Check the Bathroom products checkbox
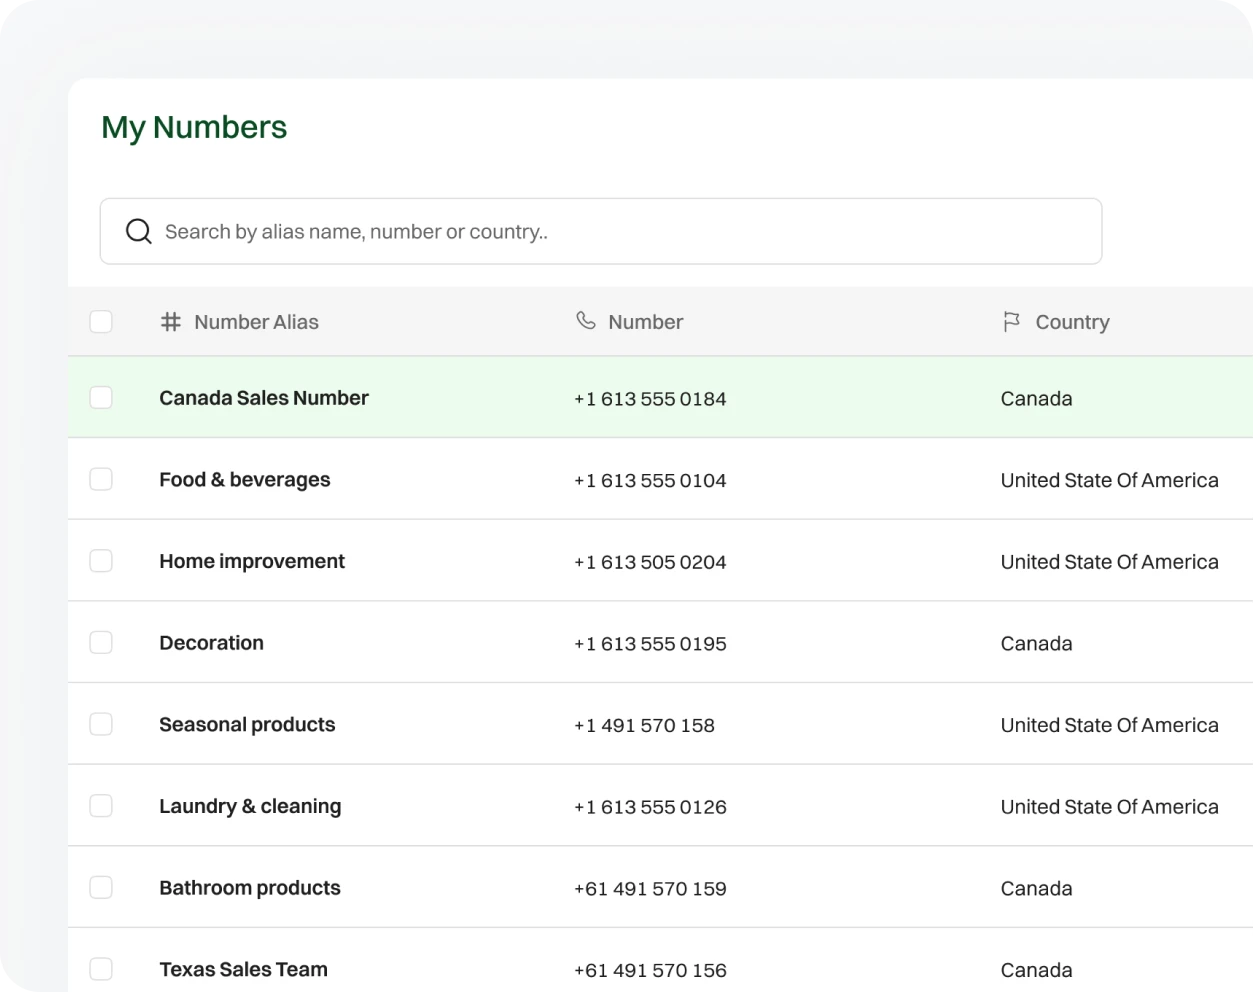 pos(101,887)
